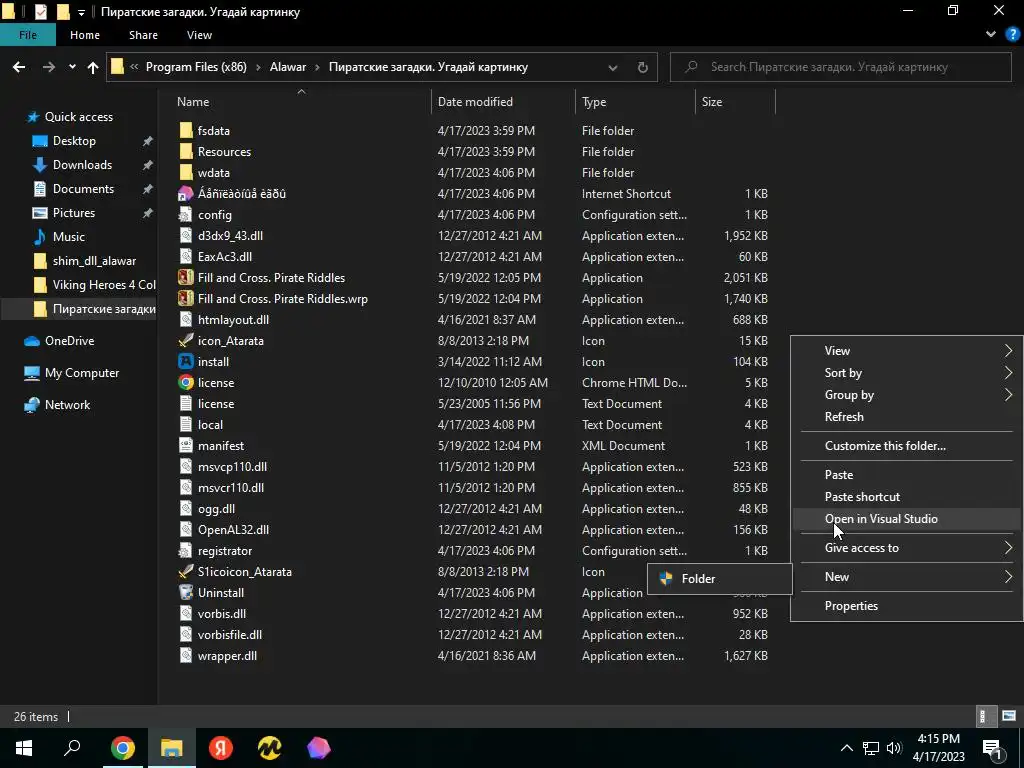Expand Give access to submenu
Screen dimensions: 1024x768
coord(1009,547)
